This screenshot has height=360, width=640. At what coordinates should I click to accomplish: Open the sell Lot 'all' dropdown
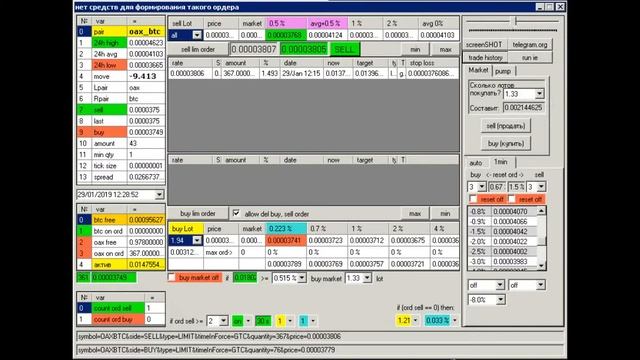pos(197,36)
